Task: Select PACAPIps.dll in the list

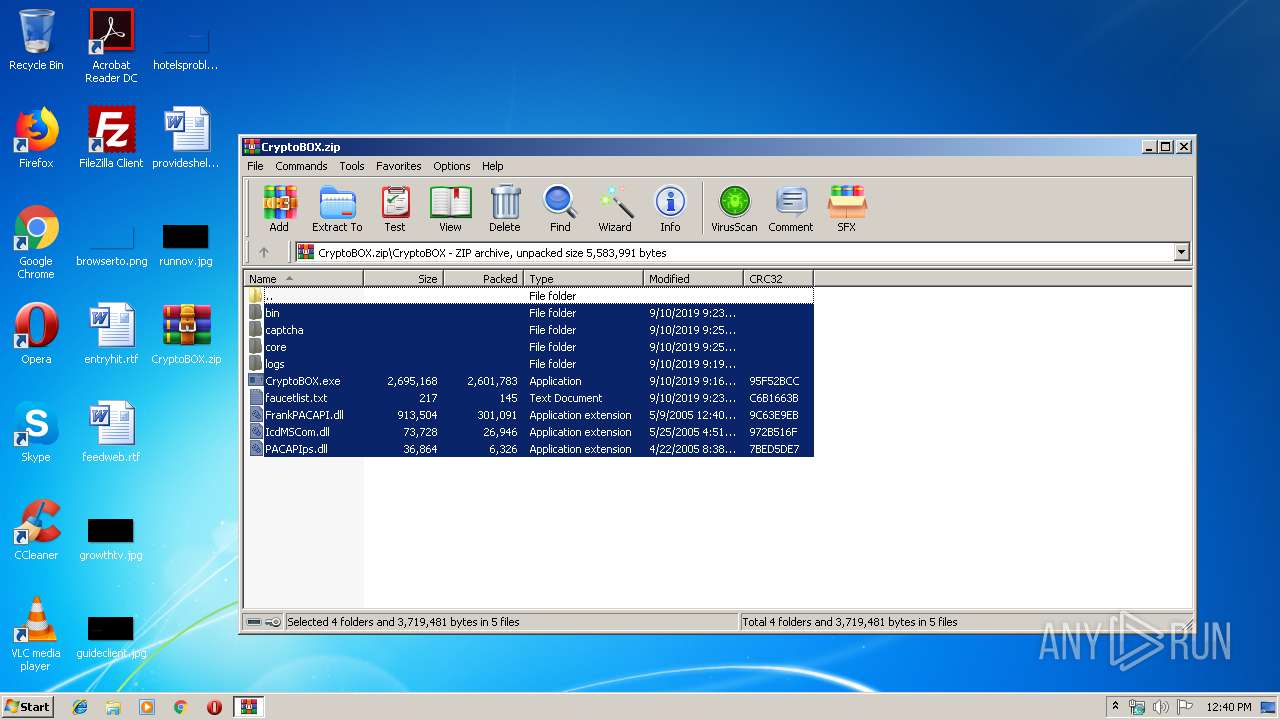Action: (x=528, y=449)
